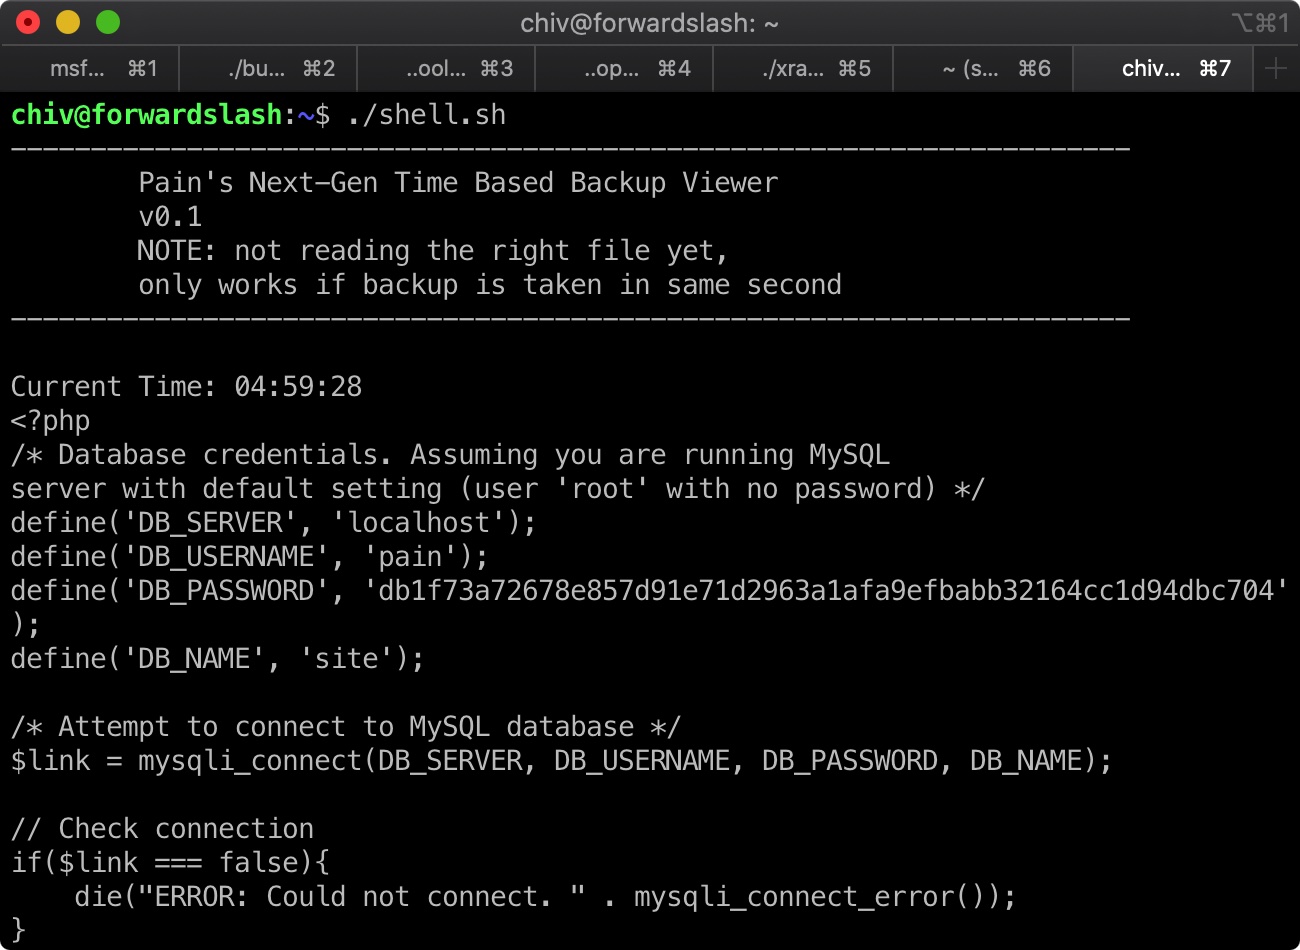The image size is (1300, 950).
Task: Click the Current Time: 04:59:28 line
Action: [x=186, y=386]
